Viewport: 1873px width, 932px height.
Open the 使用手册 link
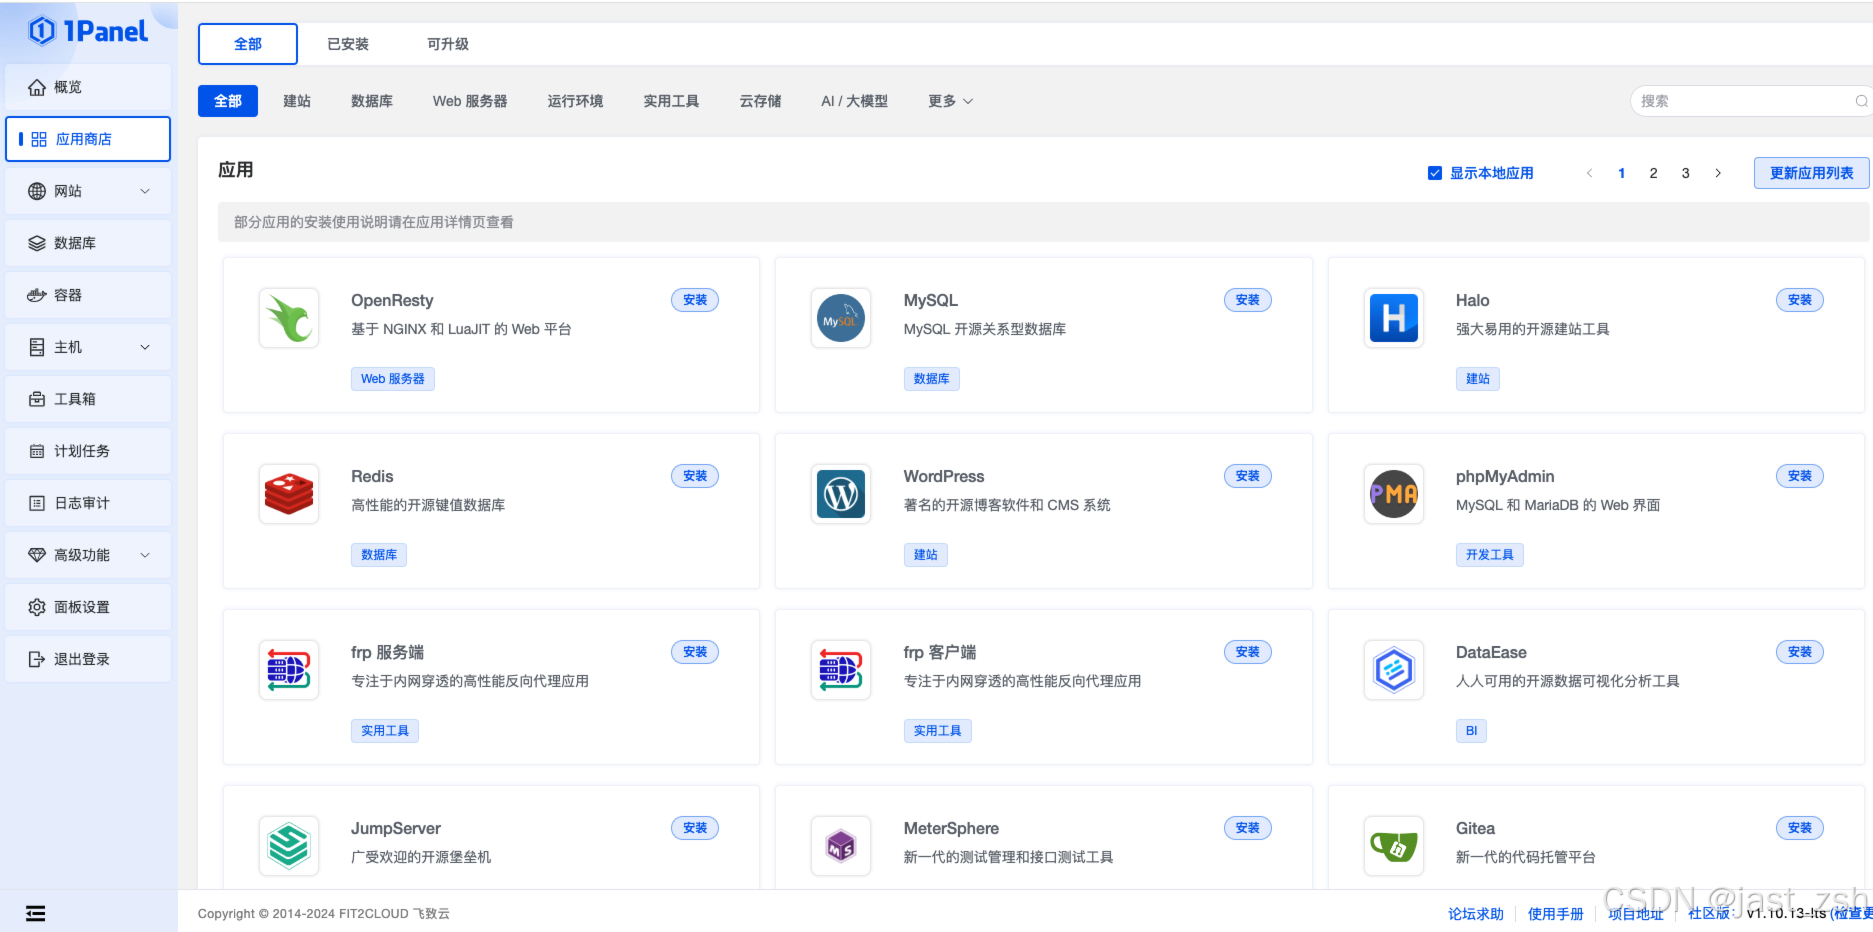(x=1556, y=914)
